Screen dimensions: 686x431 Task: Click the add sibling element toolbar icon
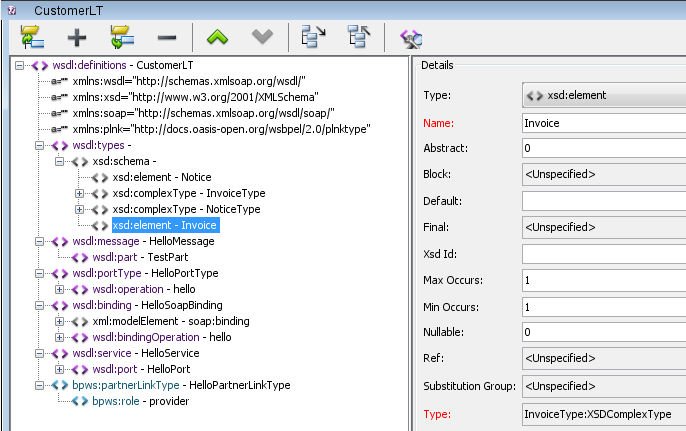click(x=32, y=37)
